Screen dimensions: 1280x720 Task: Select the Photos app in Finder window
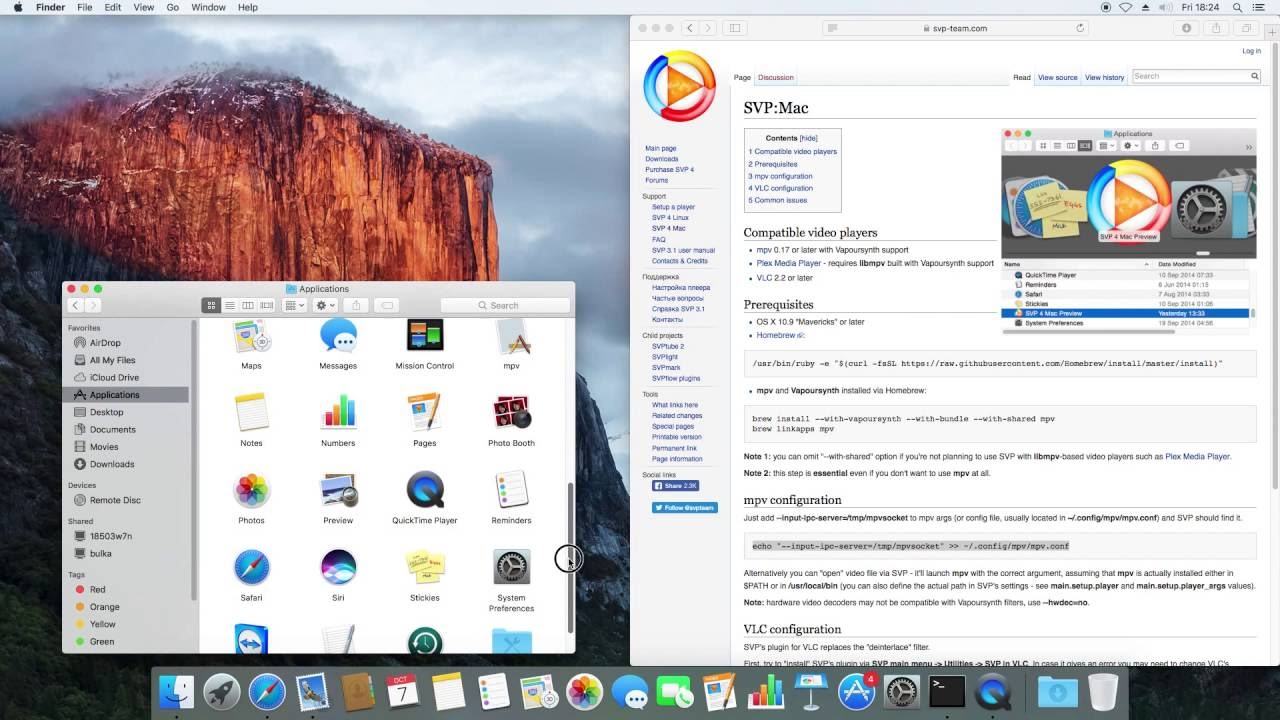tap(251, 490)
